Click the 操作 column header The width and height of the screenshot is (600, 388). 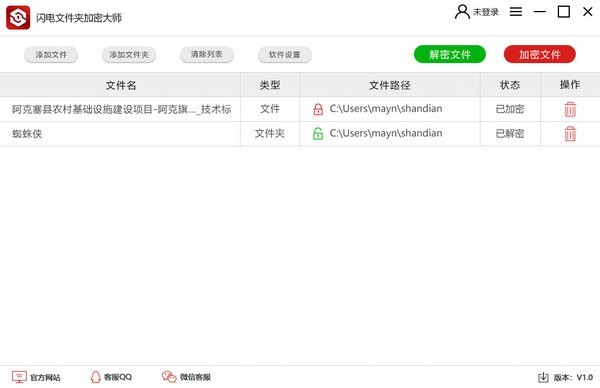coord(570,85)
